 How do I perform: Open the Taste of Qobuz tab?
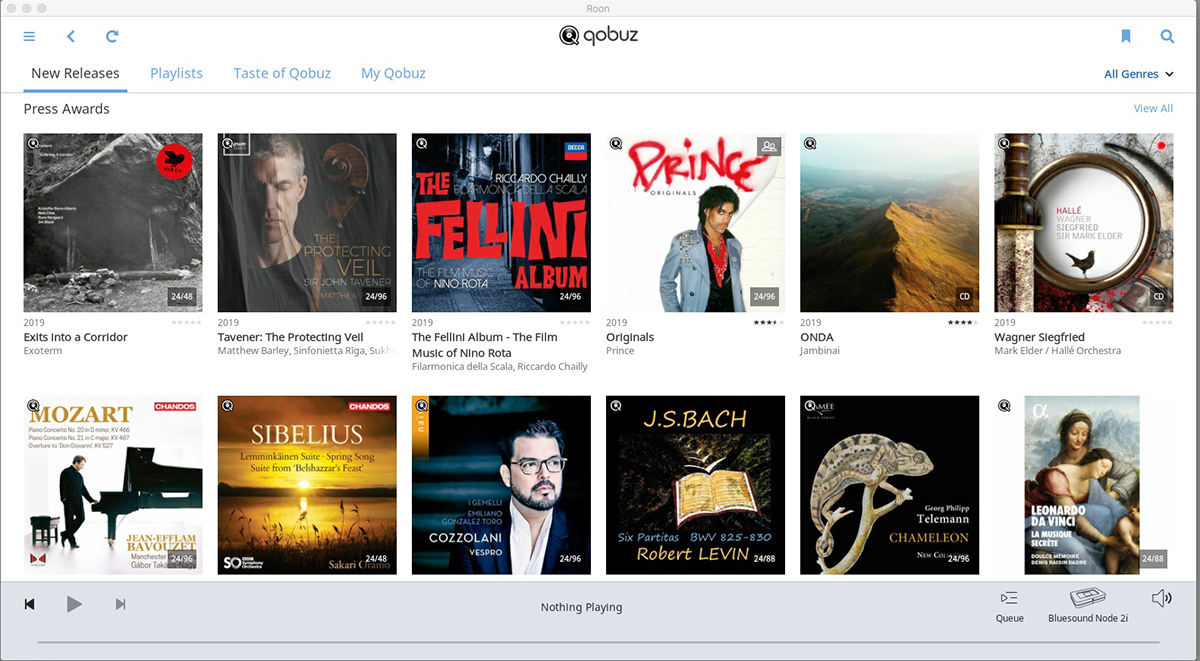coord(282,73)
